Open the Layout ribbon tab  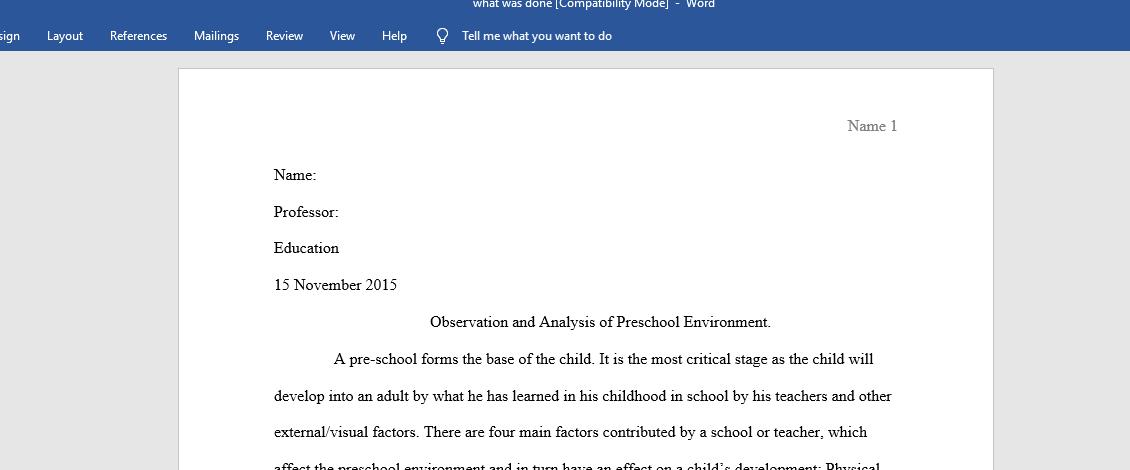pos(65,36)
